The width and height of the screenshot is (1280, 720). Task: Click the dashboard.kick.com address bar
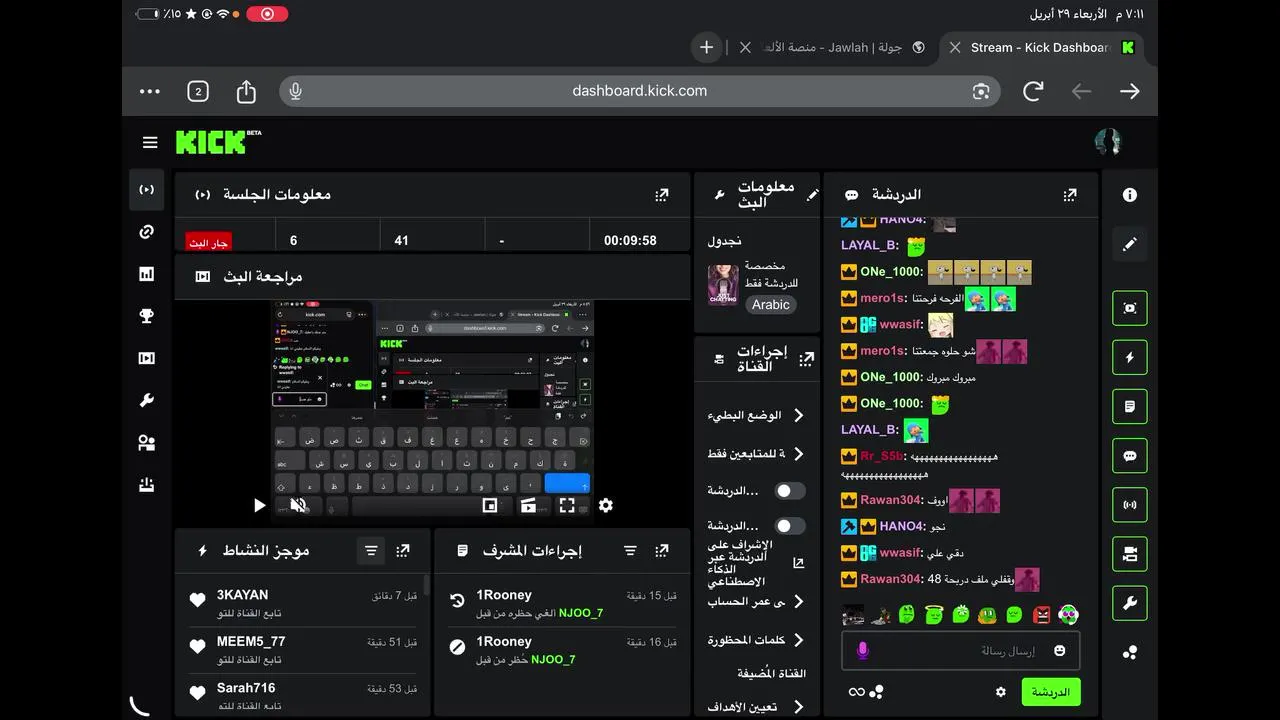[640, 91]
